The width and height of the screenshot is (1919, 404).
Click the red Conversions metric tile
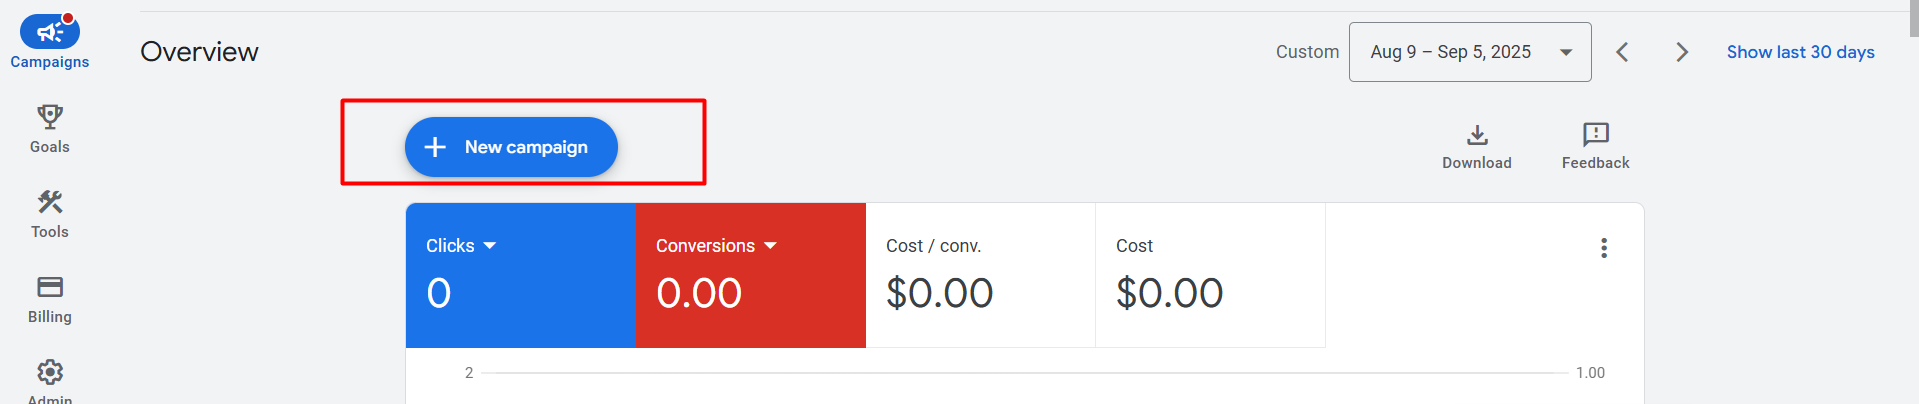click(750, 290)
